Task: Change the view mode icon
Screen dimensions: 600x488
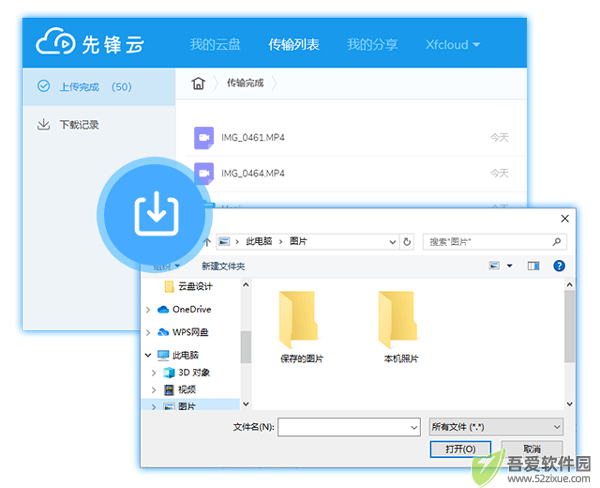Action: pos(494,265)
